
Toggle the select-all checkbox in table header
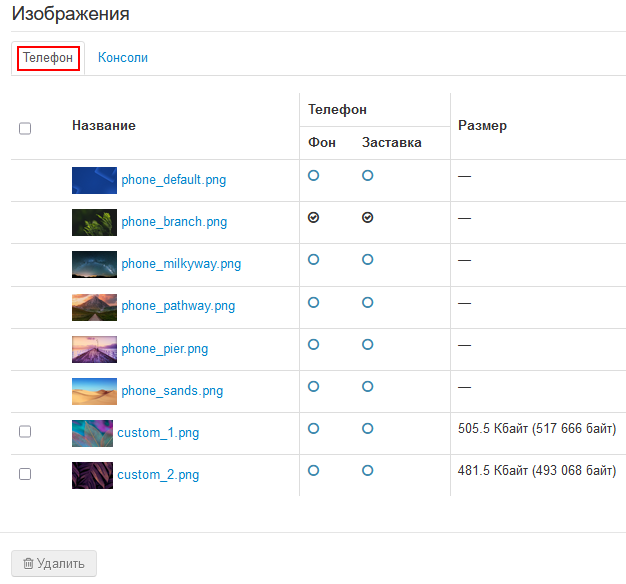(25, 128)
